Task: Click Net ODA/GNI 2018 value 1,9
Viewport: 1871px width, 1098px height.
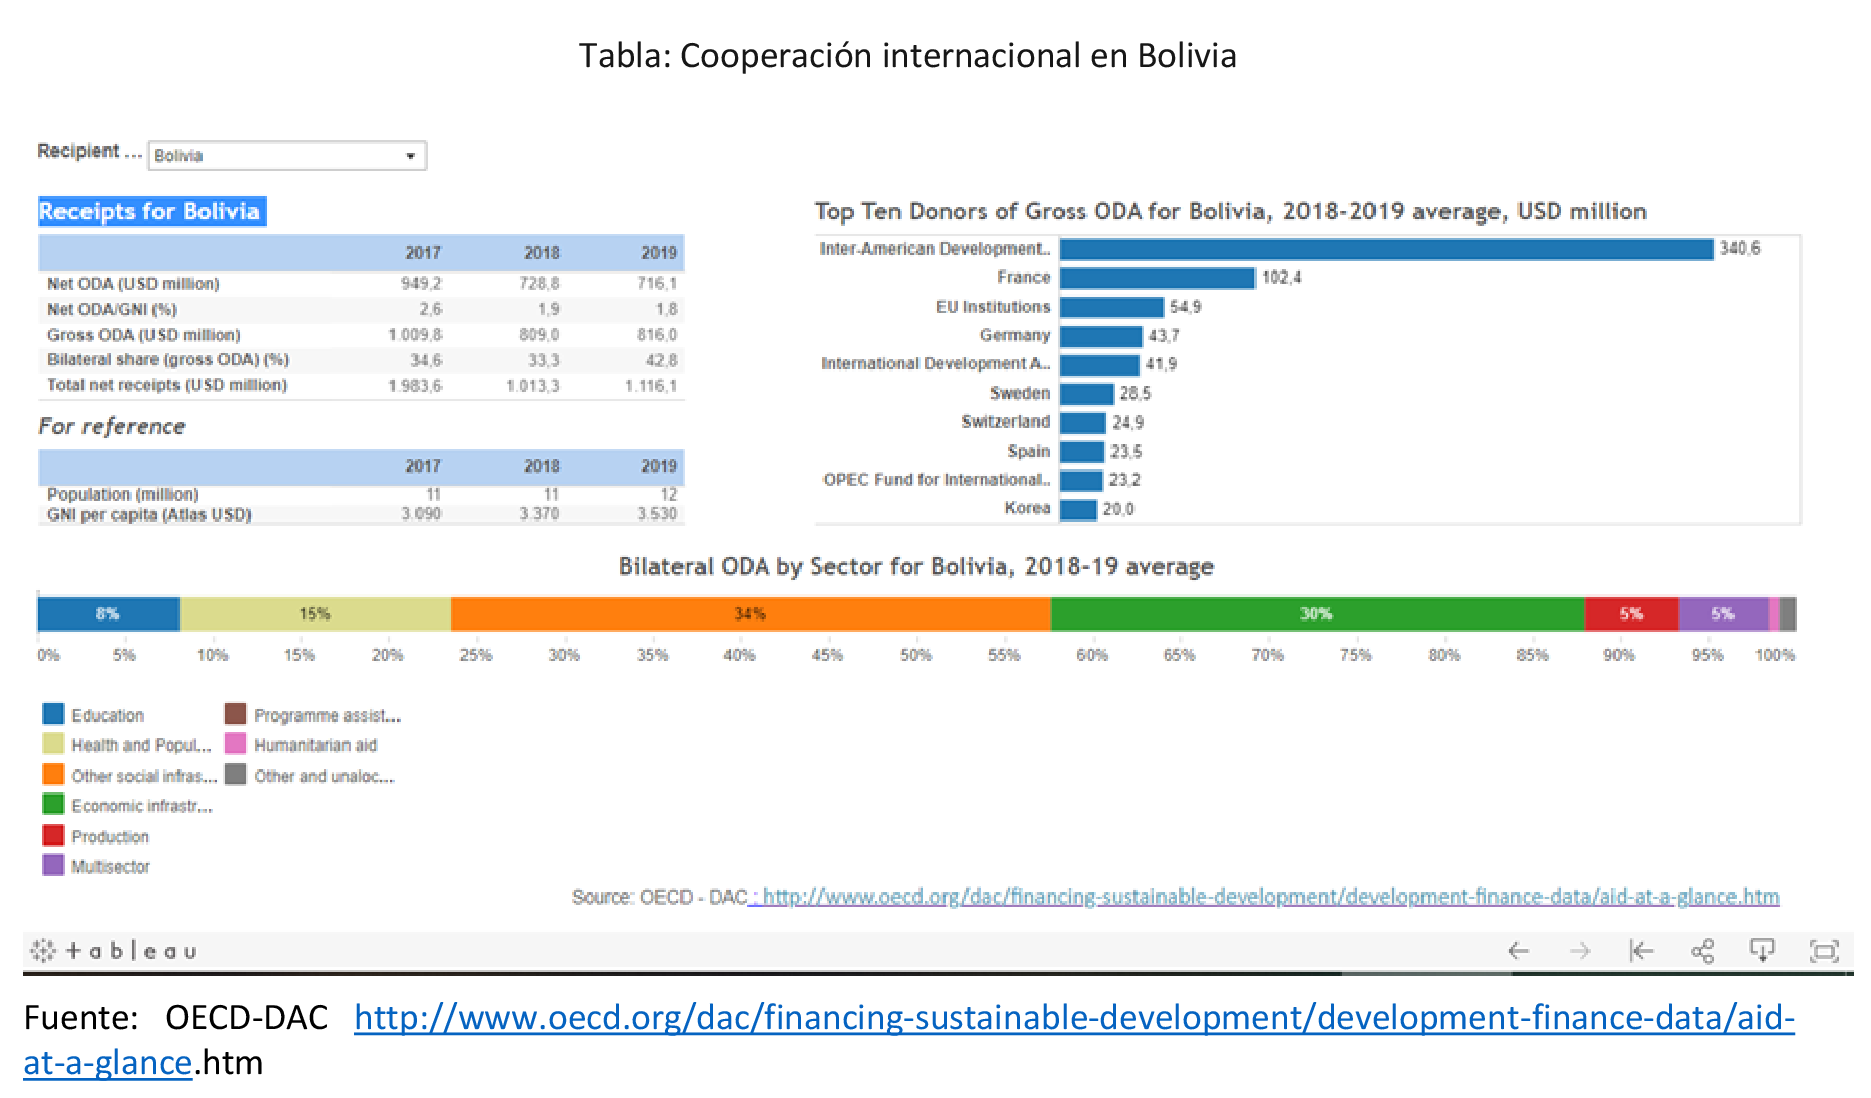Action: (549, 310)
